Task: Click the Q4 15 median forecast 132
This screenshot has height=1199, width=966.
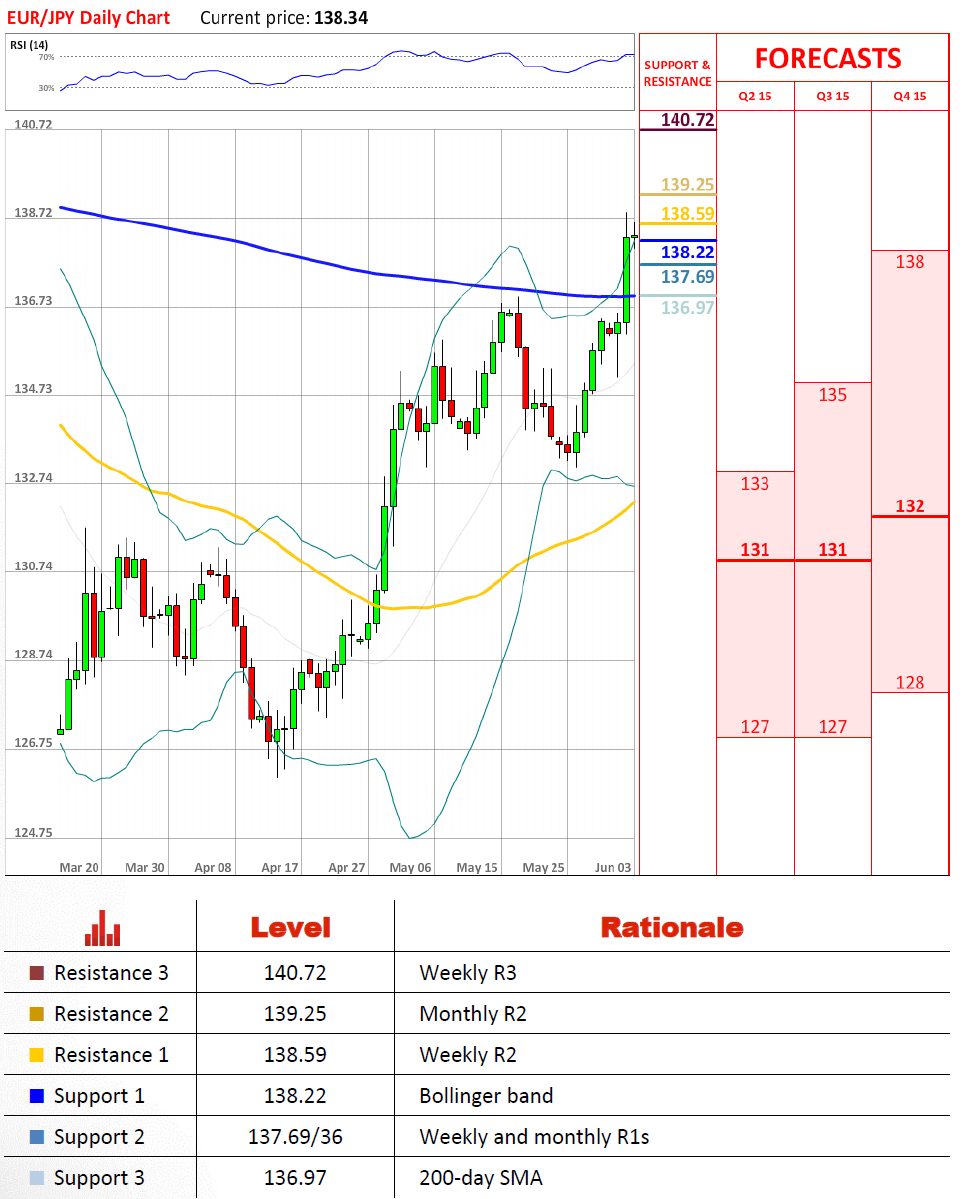Action: pos(910,506)
